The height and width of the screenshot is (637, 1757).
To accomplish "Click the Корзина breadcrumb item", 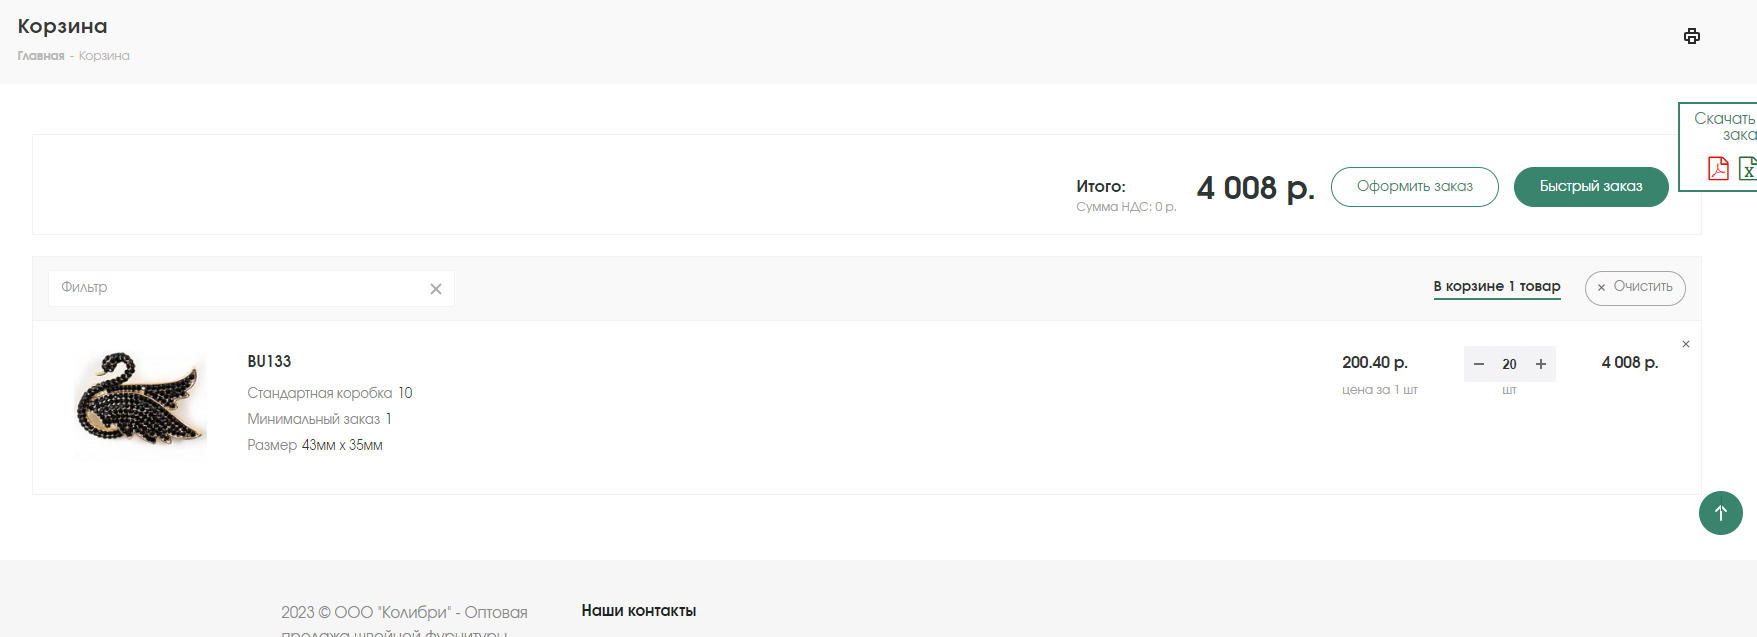I will click(x=104, y=56).
